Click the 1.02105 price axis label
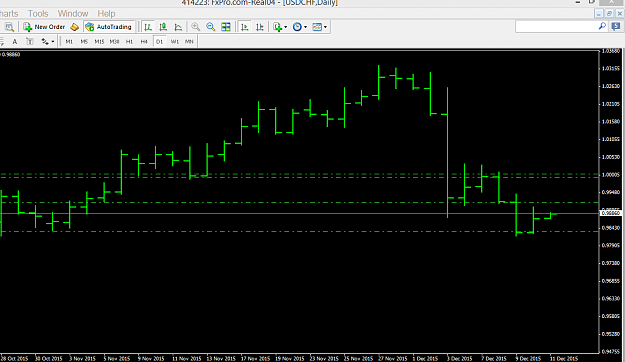The height and width of the screenshot is (362, 625). [x=611, y=104]
